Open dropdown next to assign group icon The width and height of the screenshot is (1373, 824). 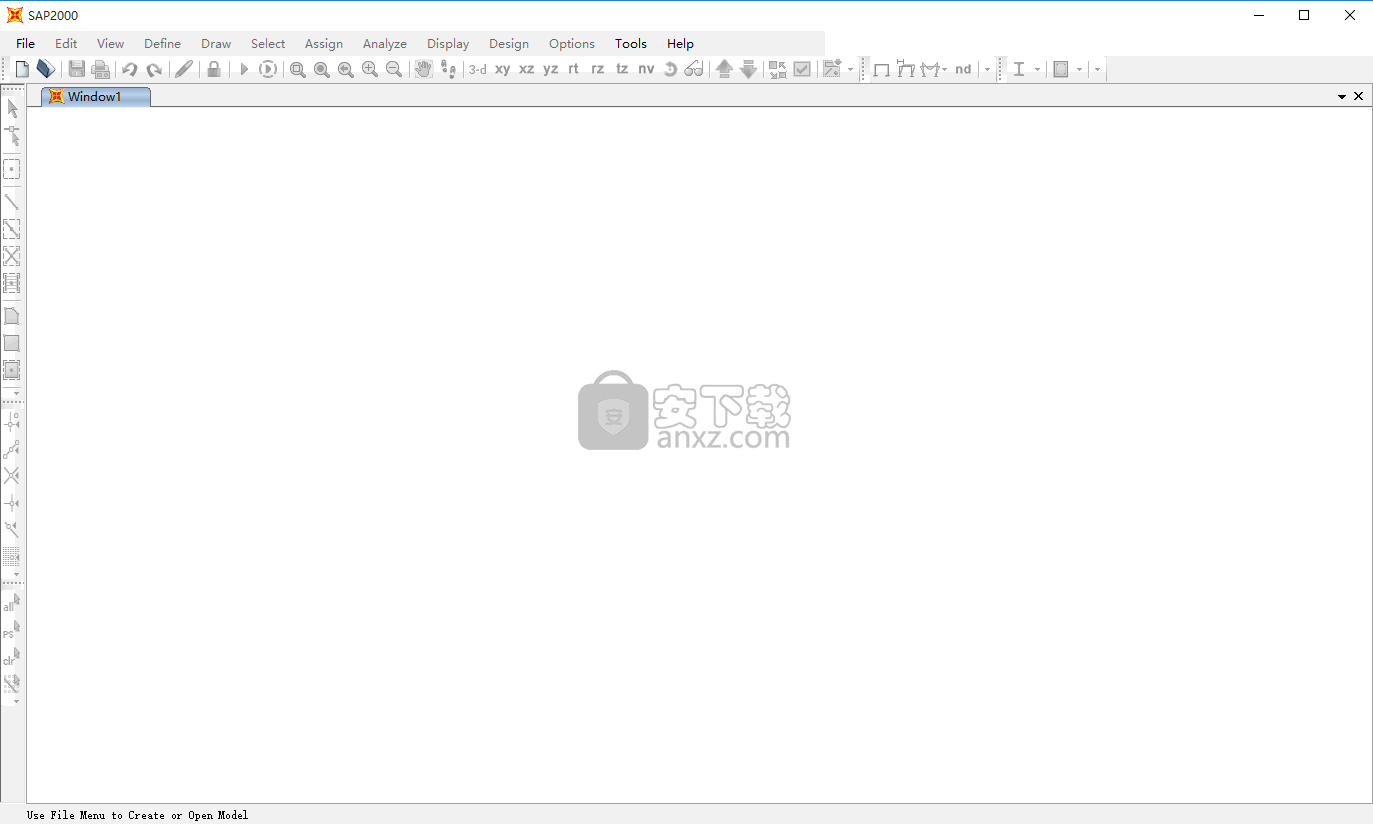tap(851, 69)
